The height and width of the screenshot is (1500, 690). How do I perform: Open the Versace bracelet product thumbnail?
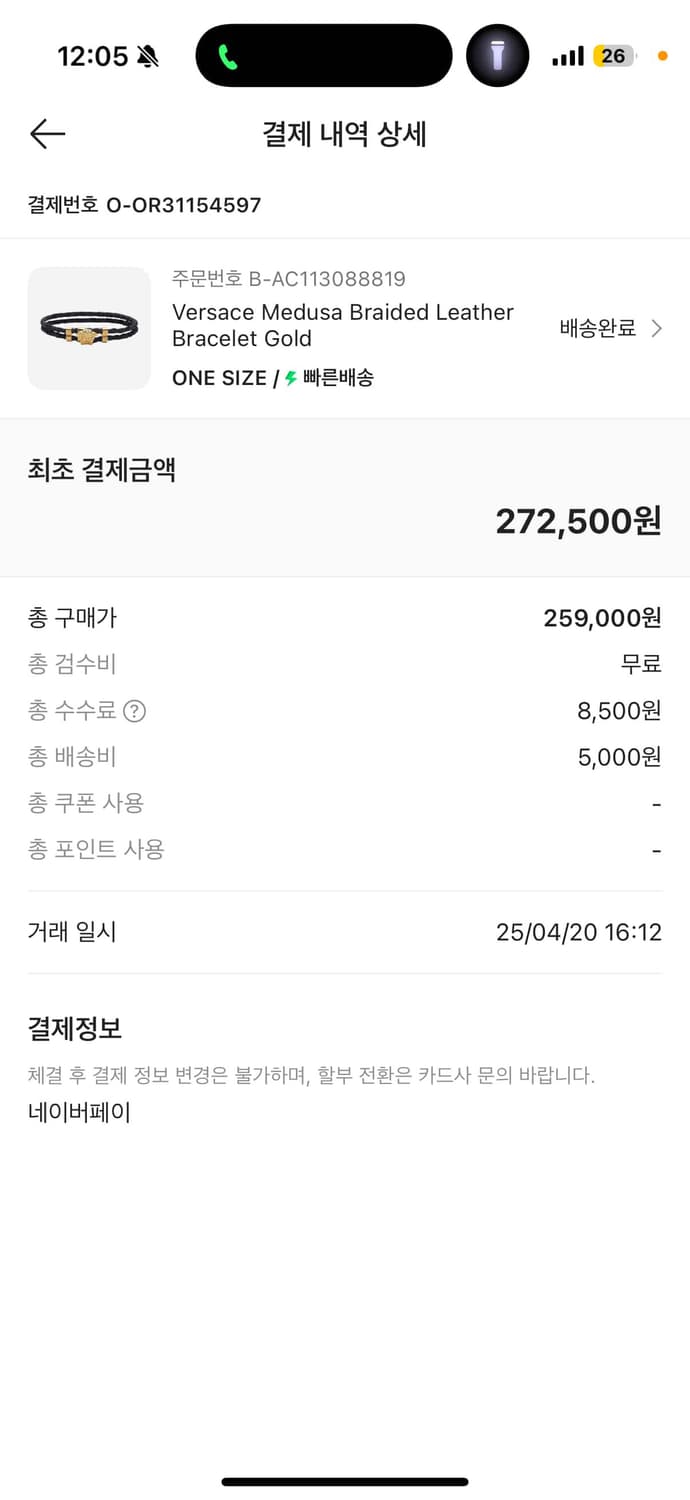89,328
